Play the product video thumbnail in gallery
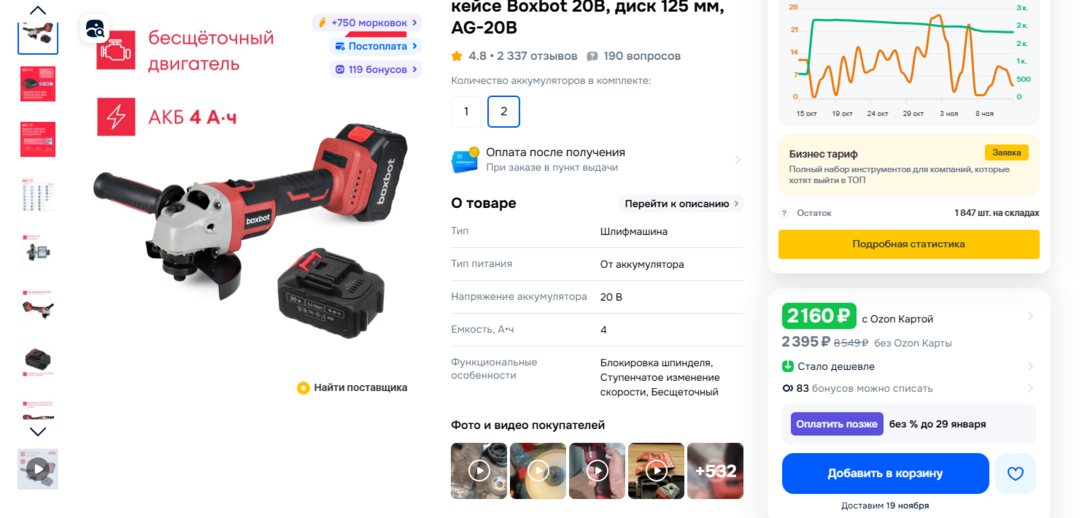 pos(38,469)
